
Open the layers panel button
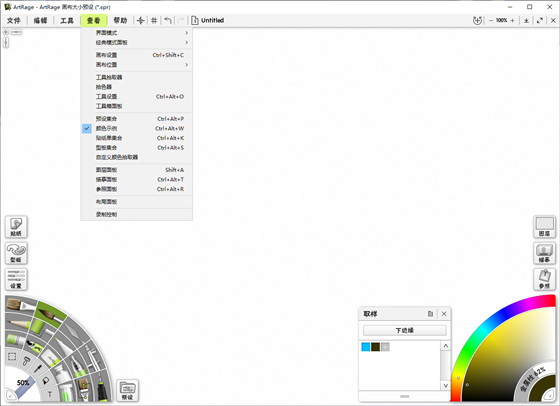[544, 227]
